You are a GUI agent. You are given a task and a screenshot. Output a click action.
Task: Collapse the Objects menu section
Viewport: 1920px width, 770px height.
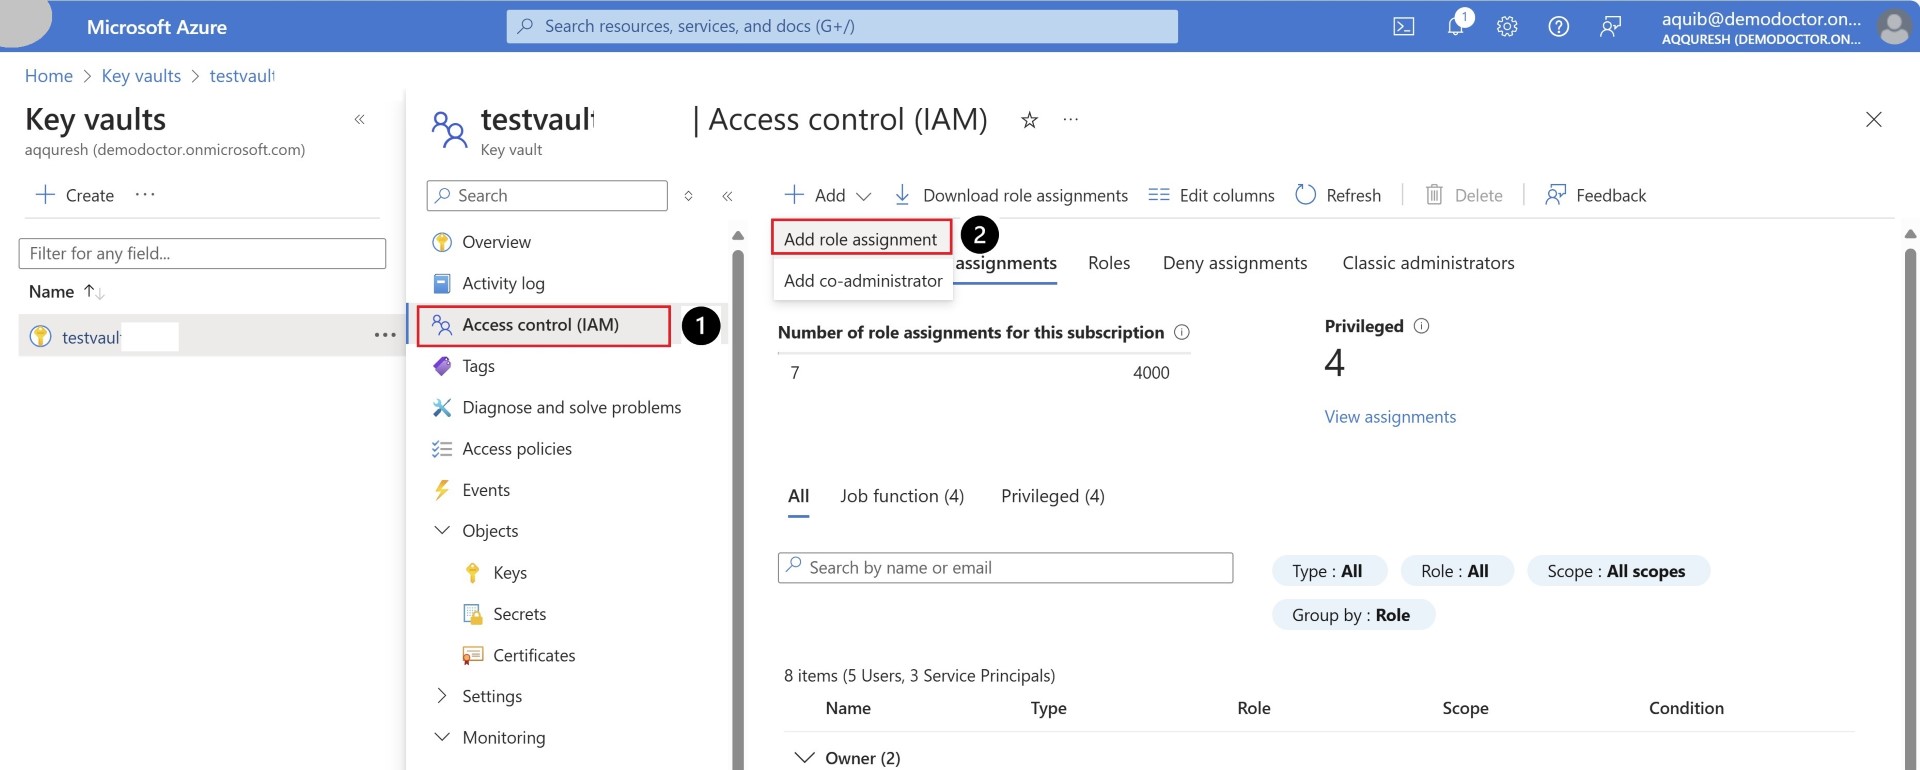[441, 531]
